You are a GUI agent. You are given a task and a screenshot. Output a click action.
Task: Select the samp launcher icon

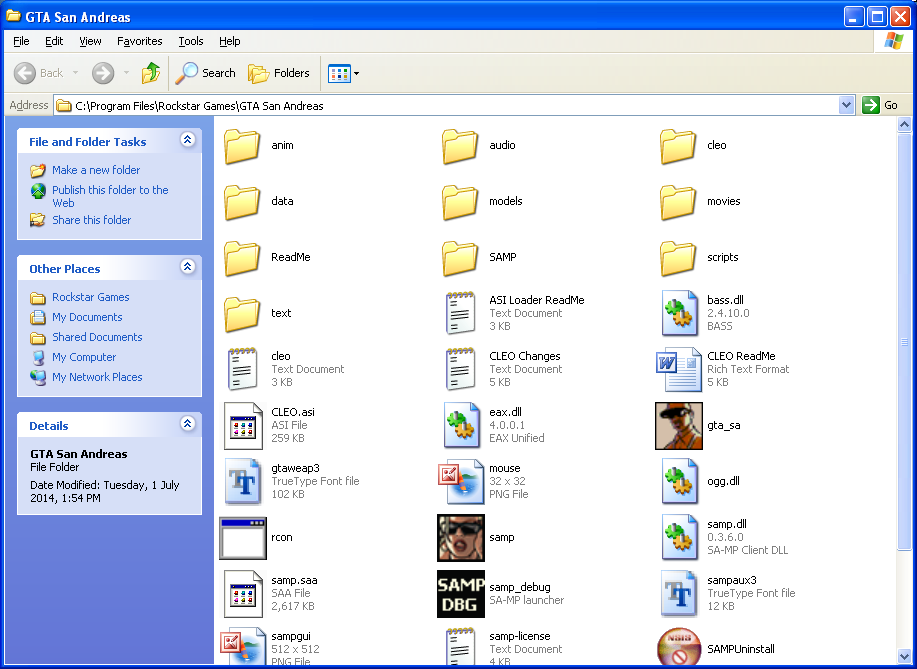coord(461,538)
